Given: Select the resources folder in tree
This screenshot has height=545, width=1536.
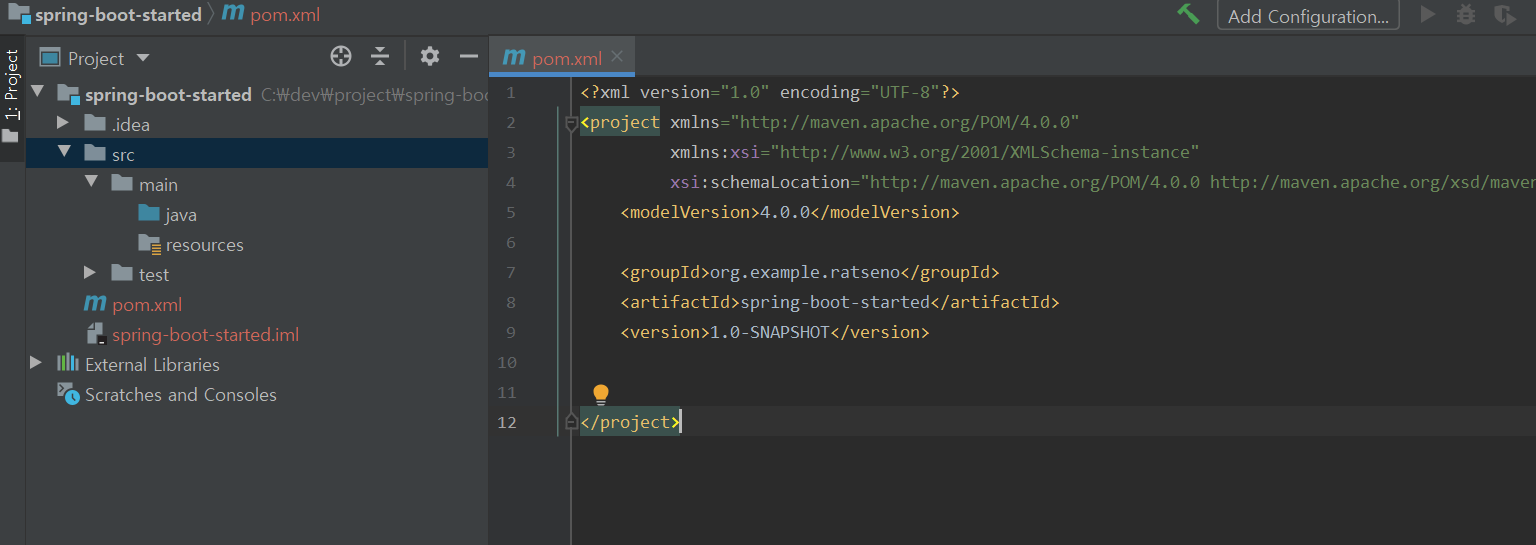Looking at the screenshot, I should pos(204,244).
